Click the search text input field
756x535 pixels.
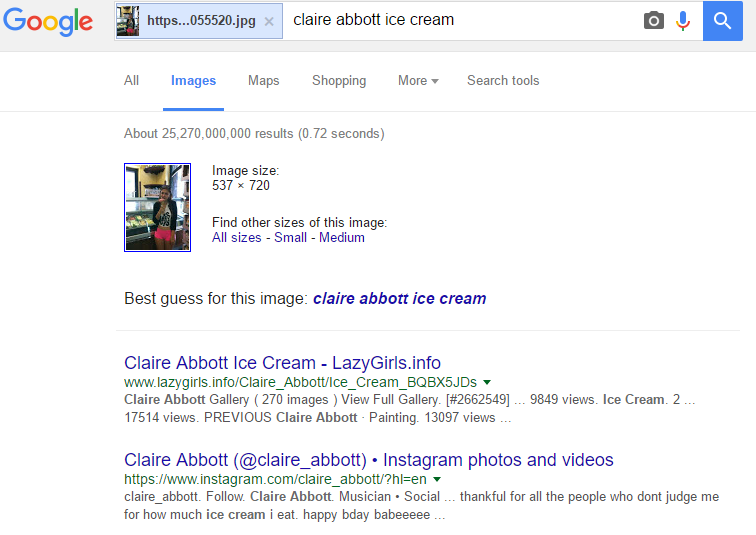[x=463, y=20]
